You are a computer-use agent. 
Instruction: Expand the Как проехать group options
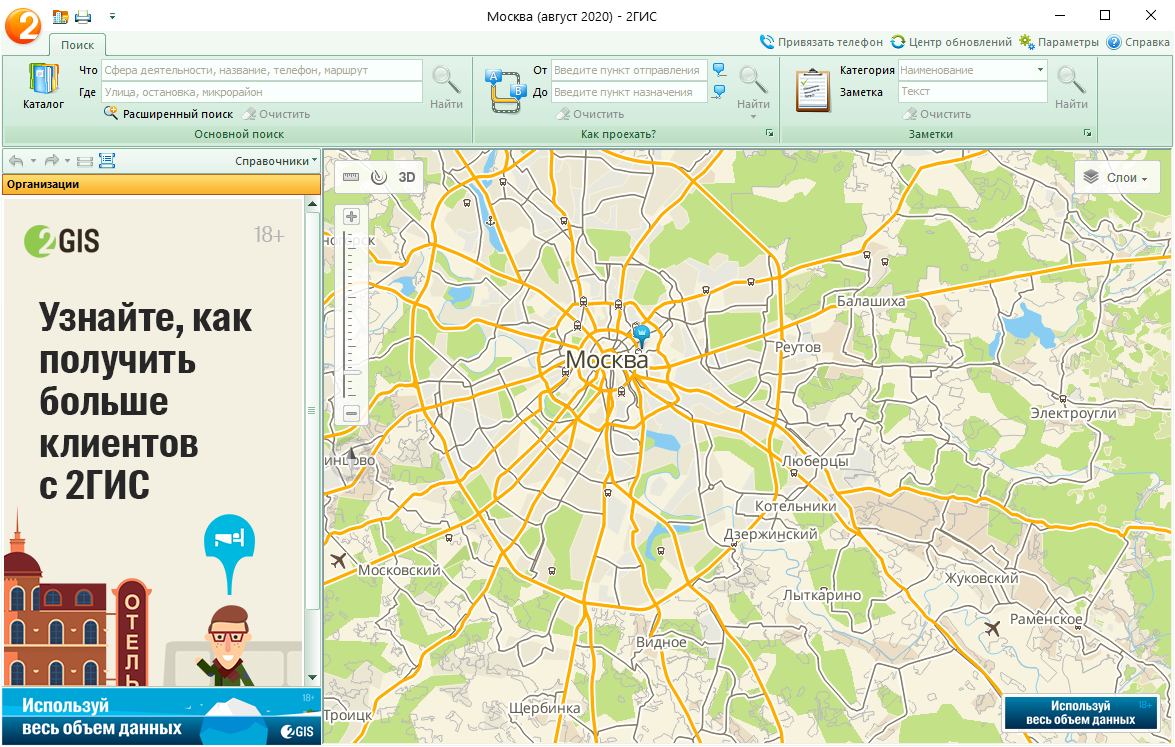pos(770,133)
